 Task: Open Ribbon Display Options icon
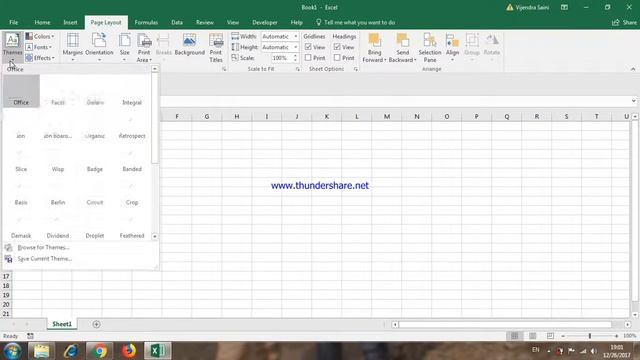tap(564, 7)
